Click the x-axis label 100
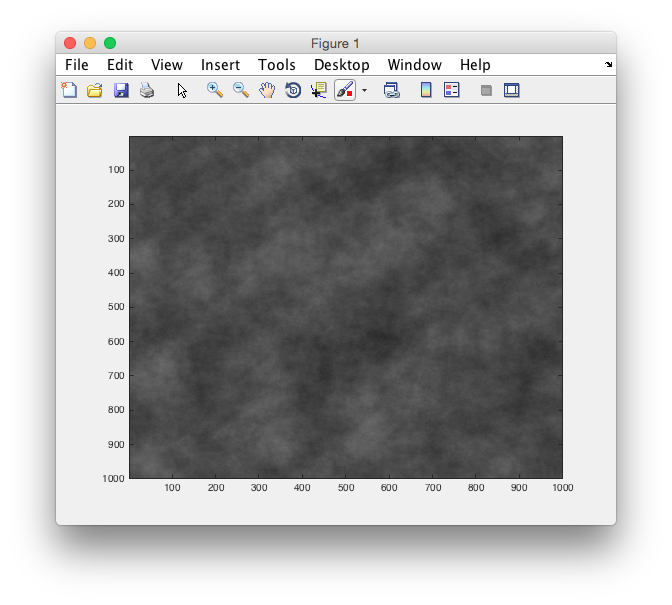Image resolution: width=672 pixels, height=605 pixels. 172,488
